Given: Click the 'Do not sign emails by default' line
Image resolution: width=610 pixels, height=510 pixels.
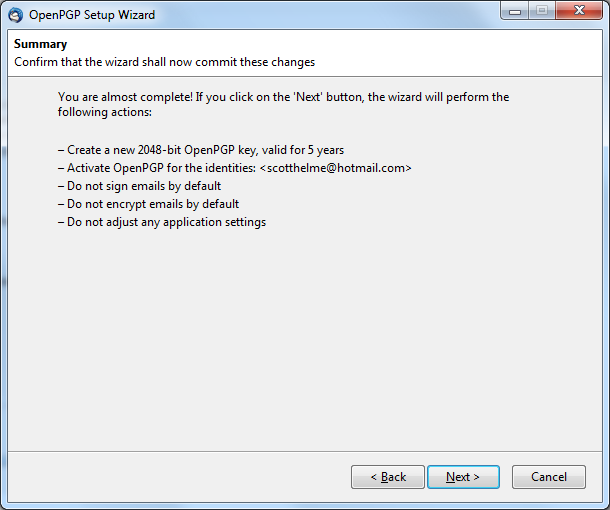Looking at the screenshot, I should [x=140, y=186].
